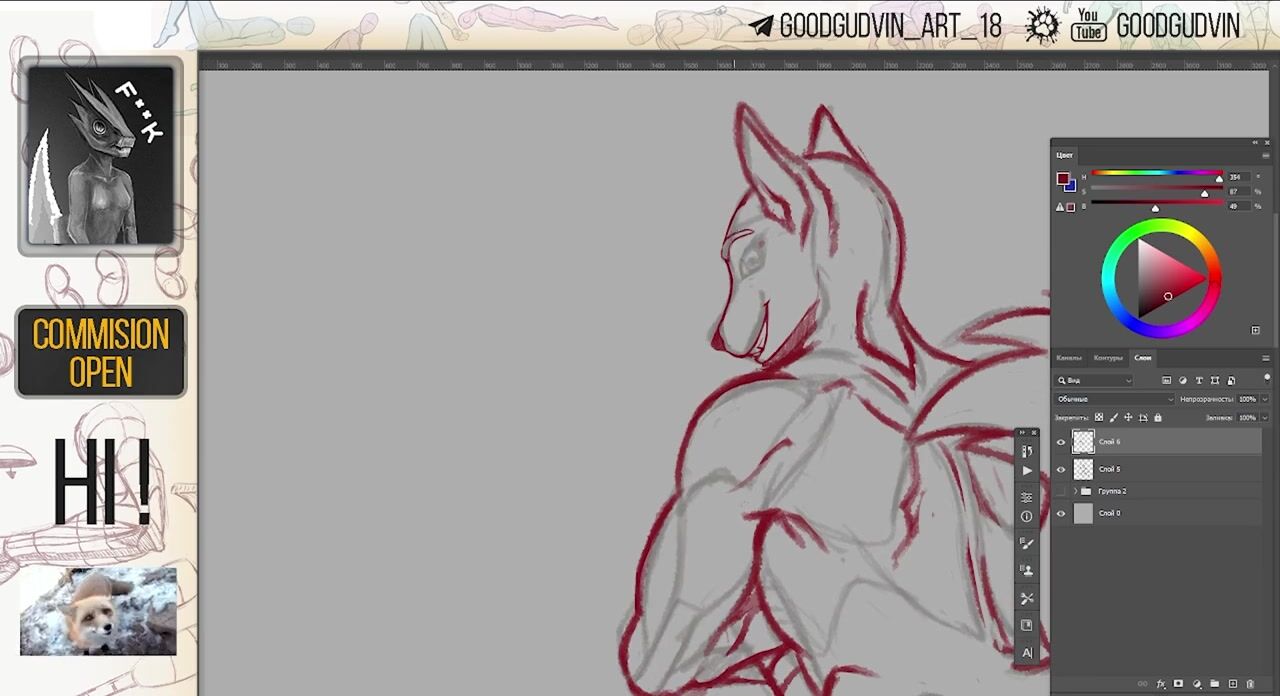Open the History panel icon
This screenshot has height=696, width=1280.
(1027, 452)
